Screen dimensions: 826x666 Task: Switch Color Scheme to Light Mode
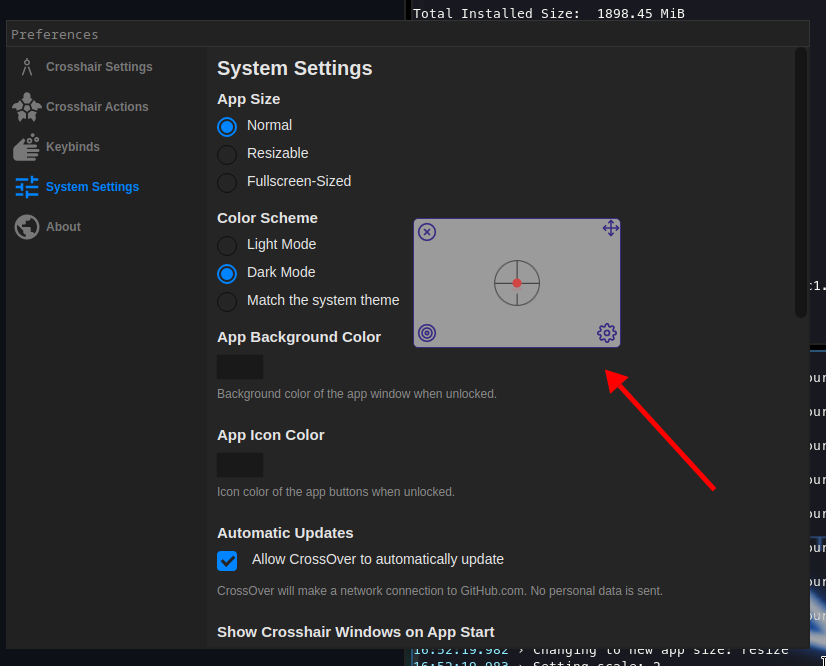coord(227,244)
